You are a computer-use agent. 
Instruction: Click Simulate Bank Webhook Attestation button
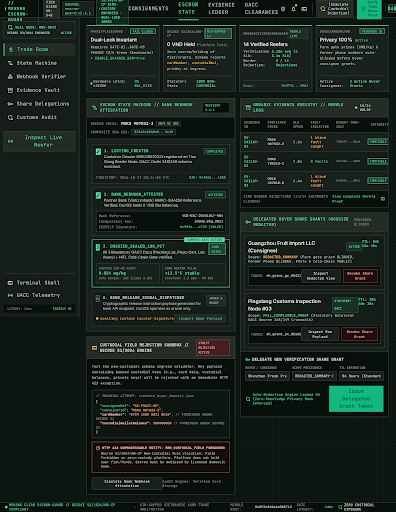pos(127,484)
